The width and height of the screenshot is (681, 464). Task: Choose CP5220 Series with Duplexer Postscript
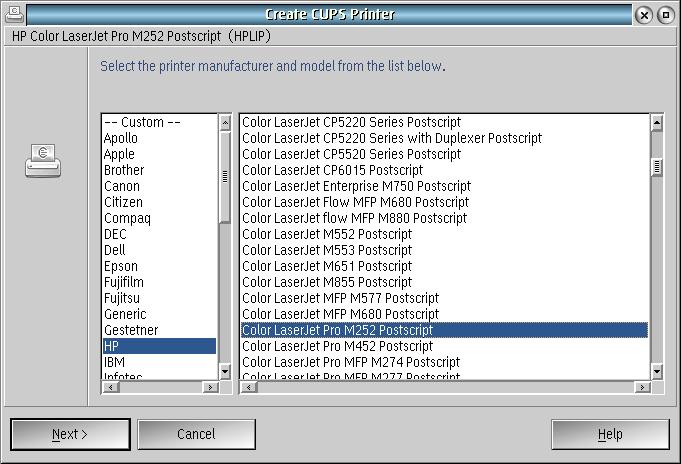pyautogui.click(x=444, y=138)
